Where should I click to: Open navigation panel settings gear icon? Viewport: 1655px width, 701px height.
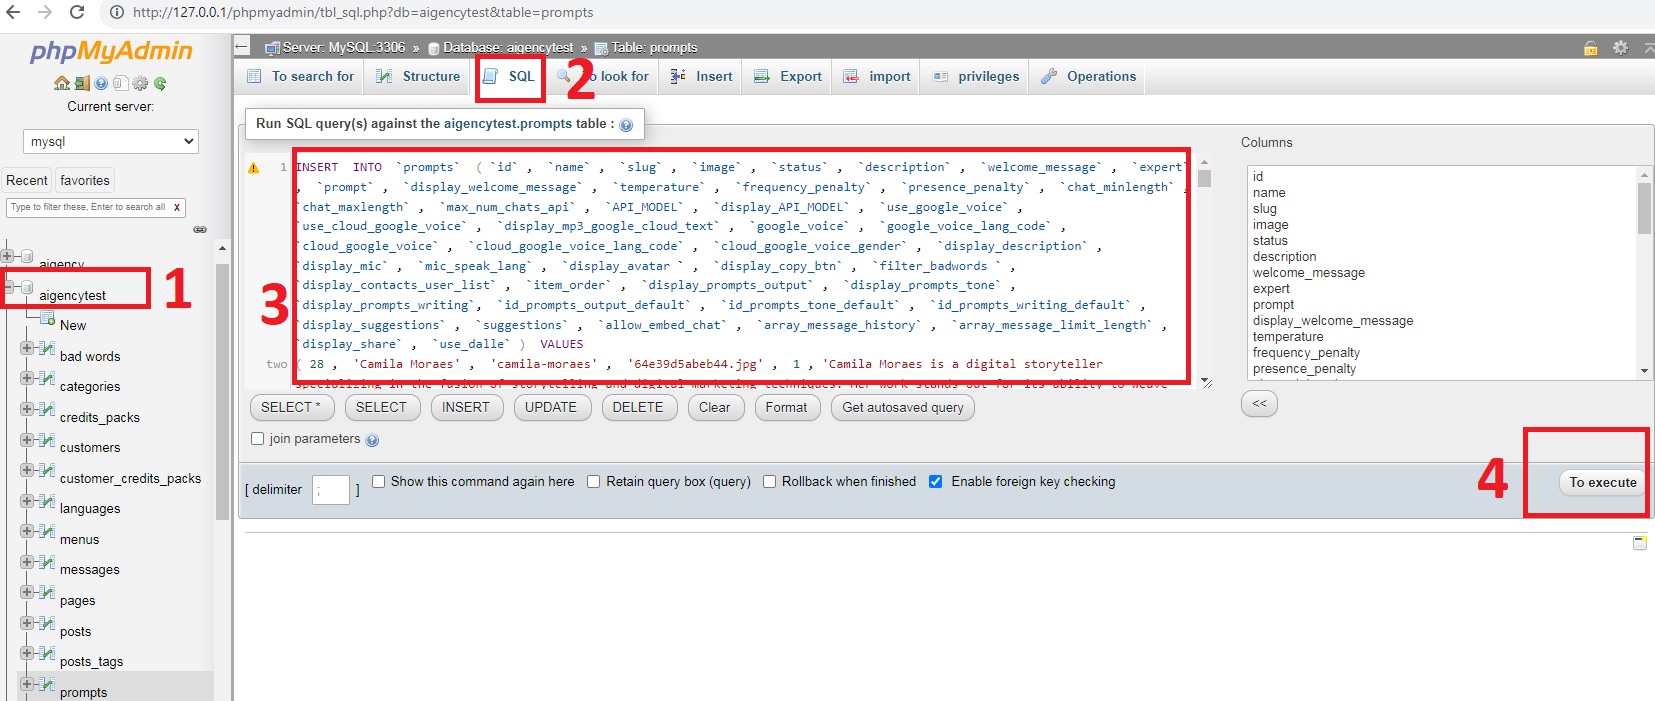tap(140, 83)
